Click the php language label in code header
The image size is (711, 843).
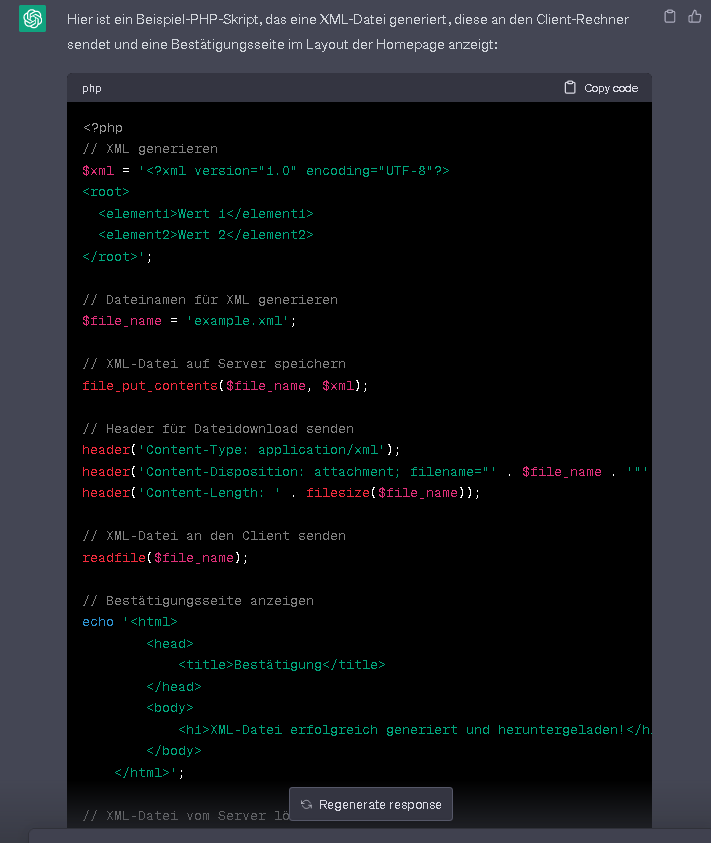pyautogui.click(x=92, y=88)
